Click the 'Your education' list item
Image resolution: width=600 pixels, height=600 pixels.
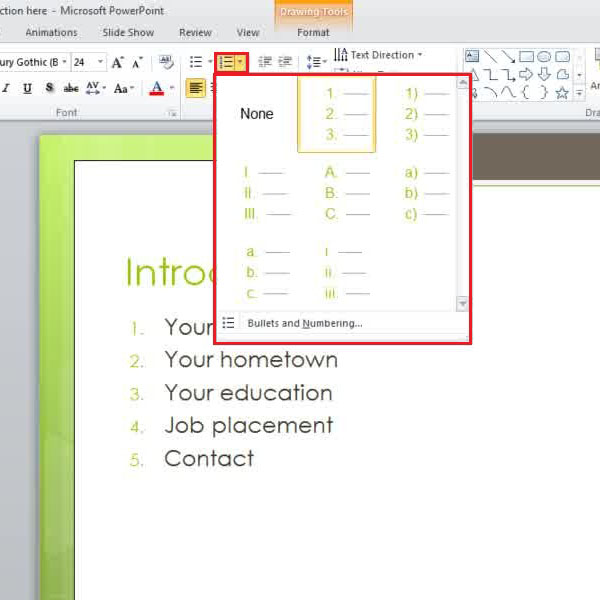[x=248, y=393]
